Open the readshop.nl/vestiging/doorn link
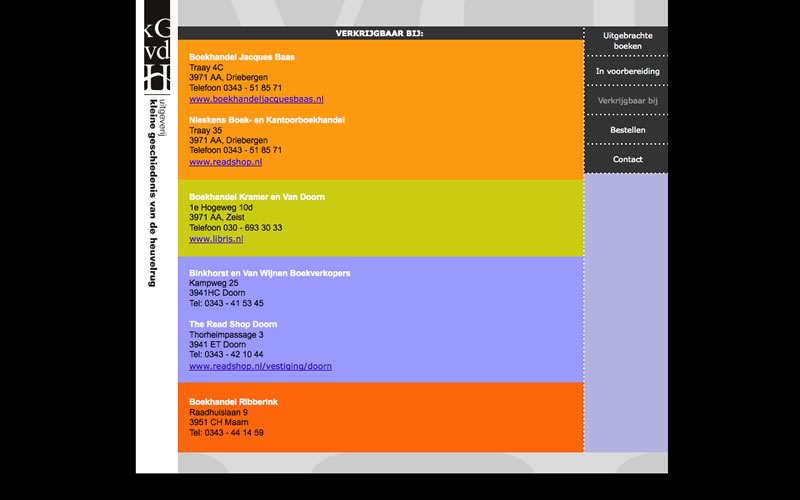Viewport: 800px width, 500px height. [260, 366]
